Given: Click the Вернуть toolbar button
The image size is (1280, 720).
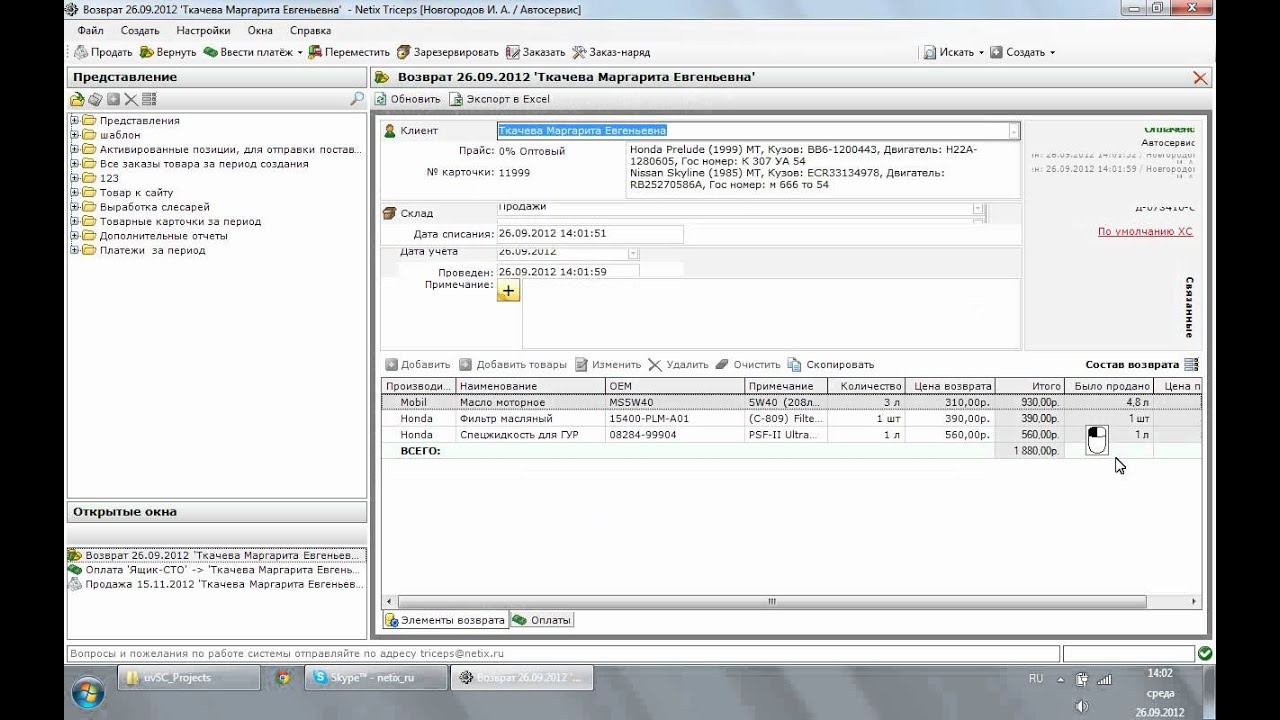Looking at the screenshot, I should (x=168, y=52).
